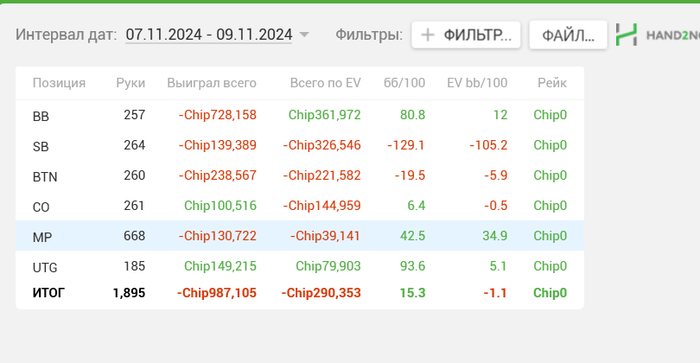Select the UTG position row
Image resolution: width=700 pixels, height=363 pixels.
tap(300, 266)
